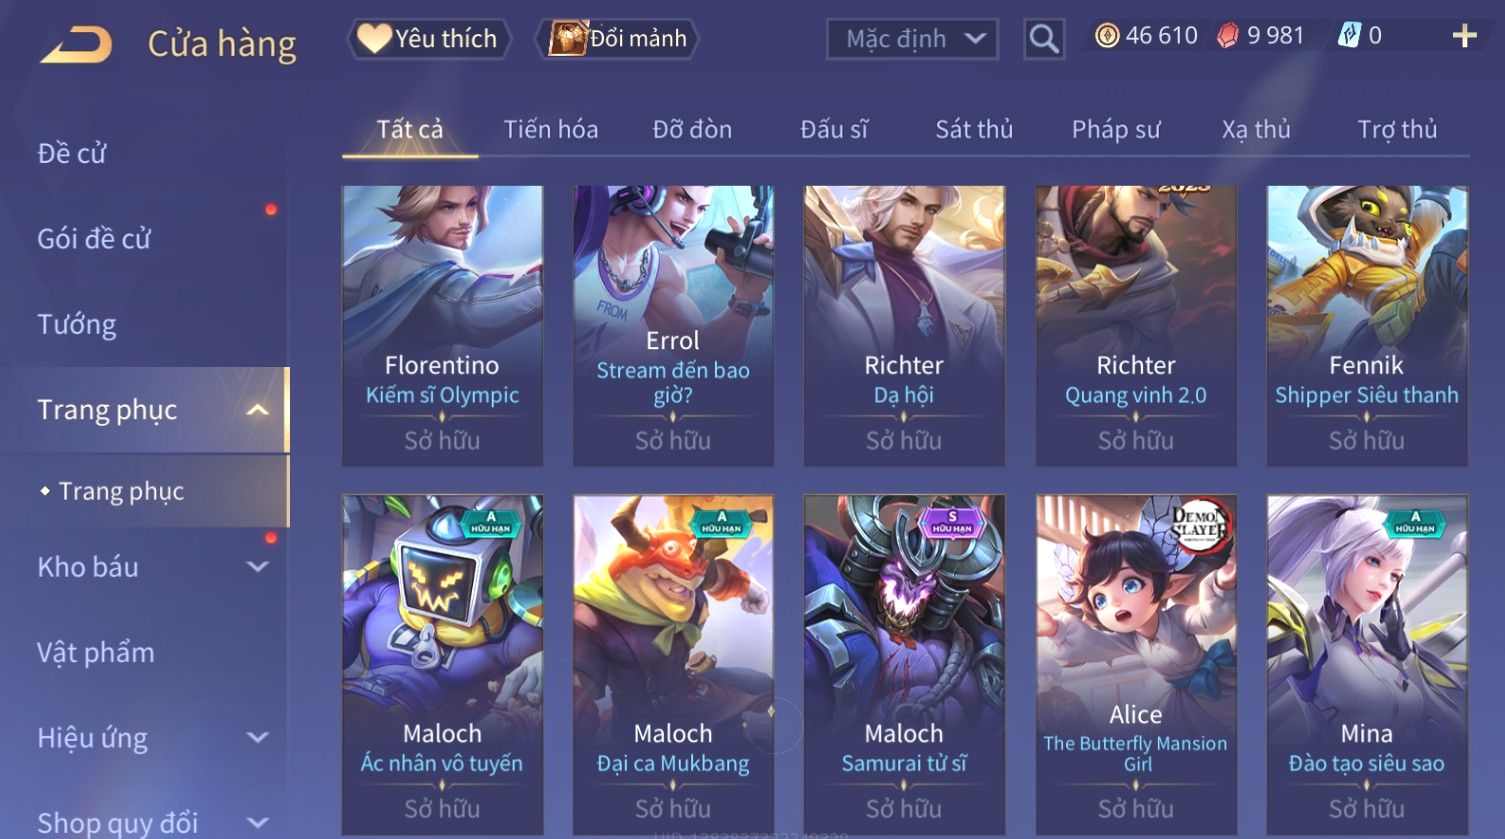The height and width of the screenshot is (839, 1505).
Task: Select the Maloch Samurai tử sĩ skin card
Action: pos(904,665)
